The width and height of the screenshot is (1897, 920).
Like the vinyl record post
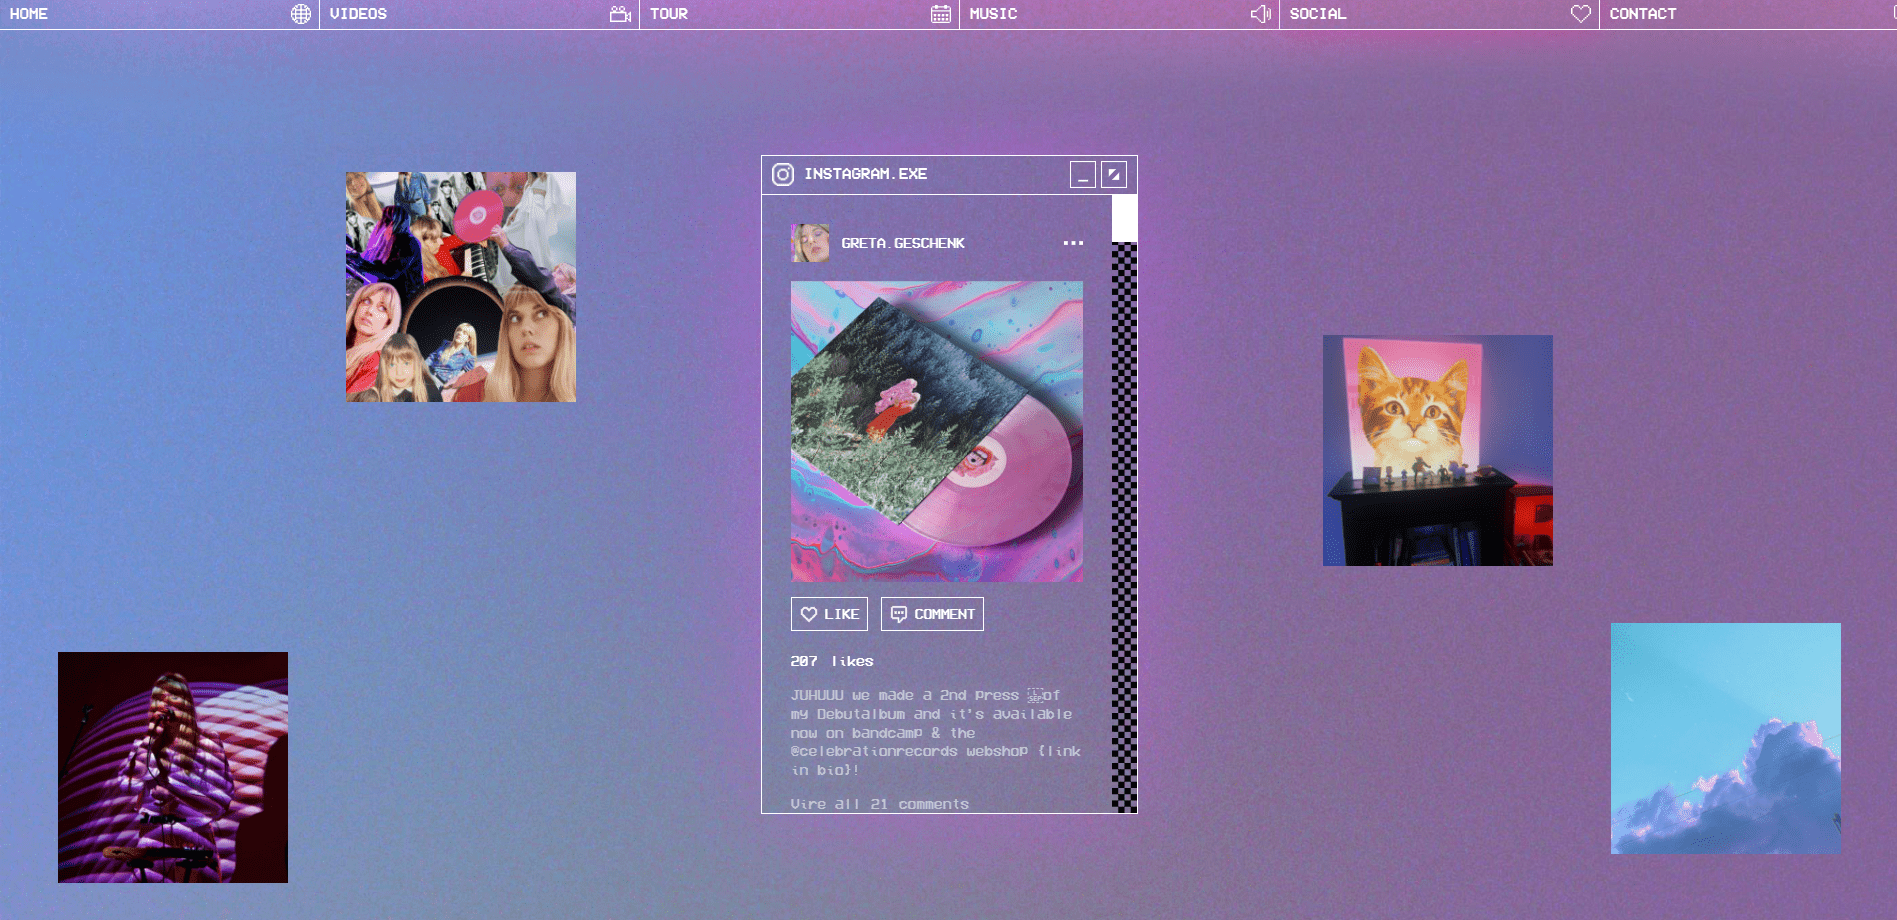pyautogui.click(x=829, y=614)
